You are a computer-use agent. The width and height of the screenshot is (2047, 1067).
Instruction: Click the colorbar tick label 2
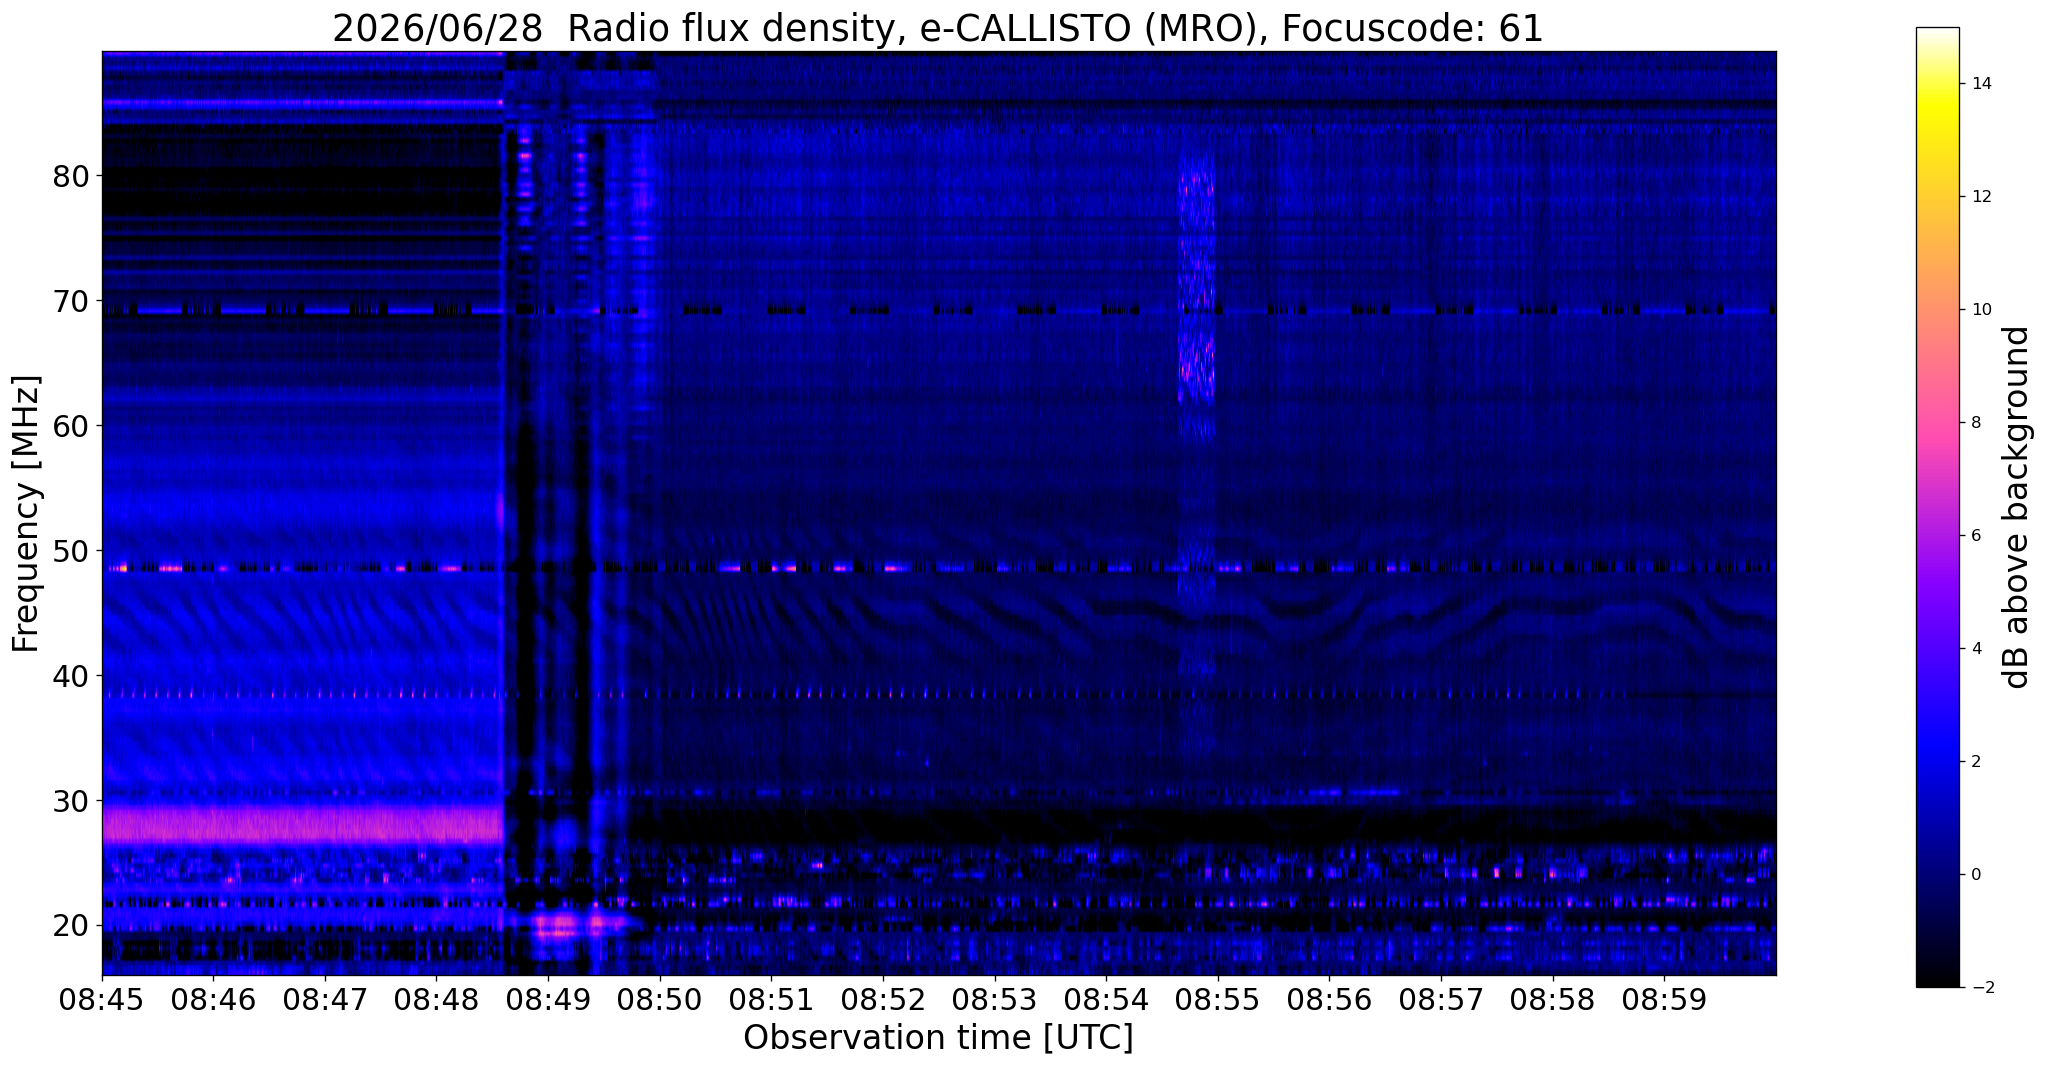(1974, 762)
